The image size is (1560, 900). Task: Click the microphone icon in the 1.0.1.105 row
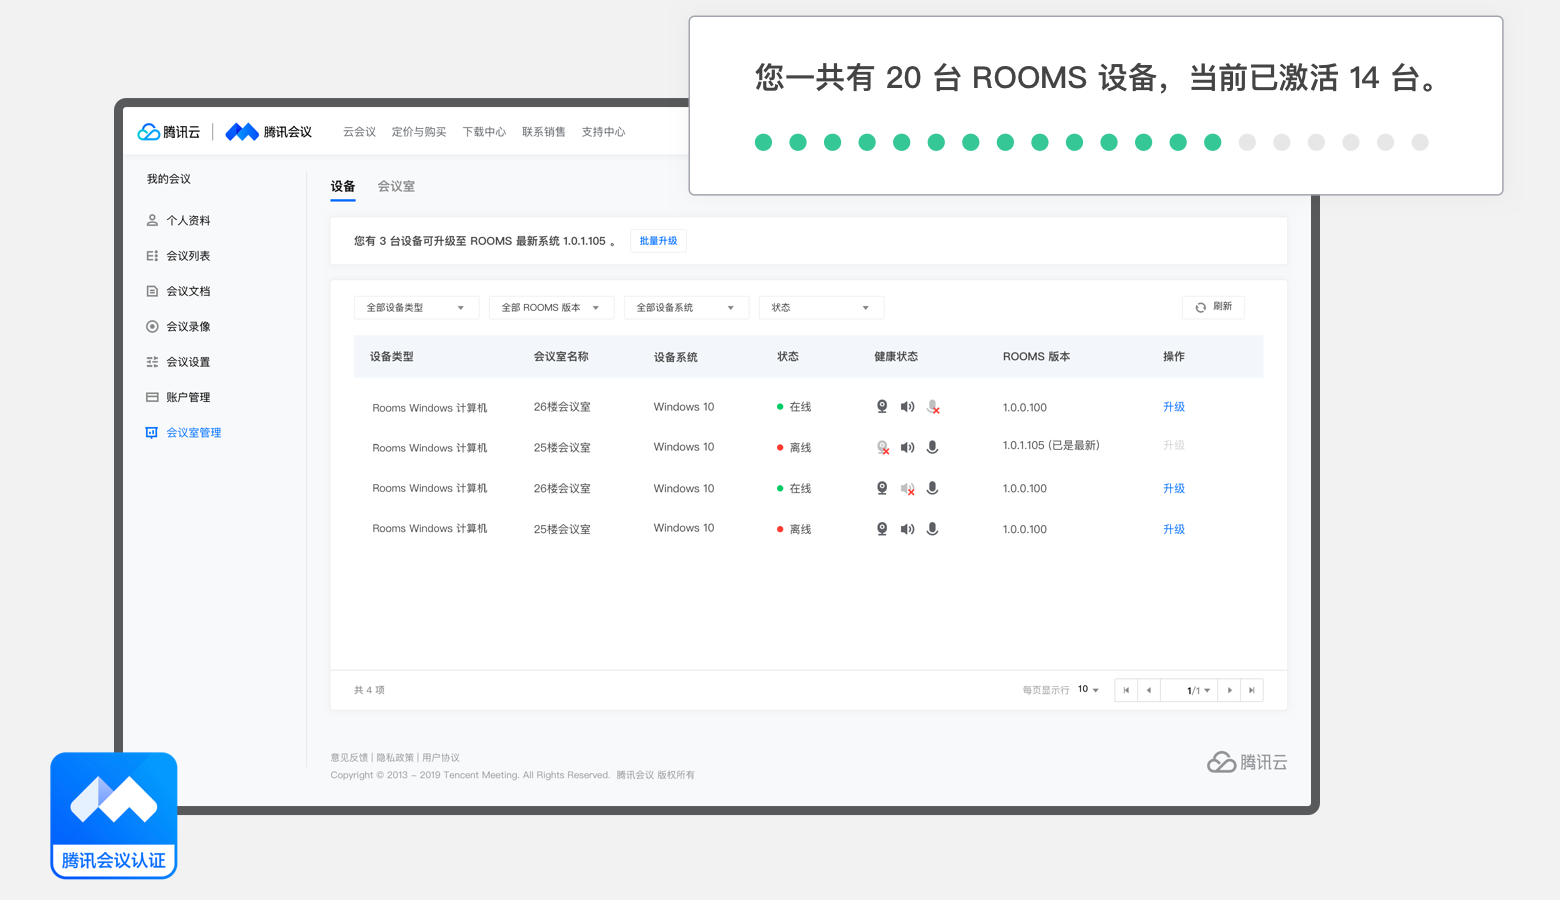click(932, 448)
